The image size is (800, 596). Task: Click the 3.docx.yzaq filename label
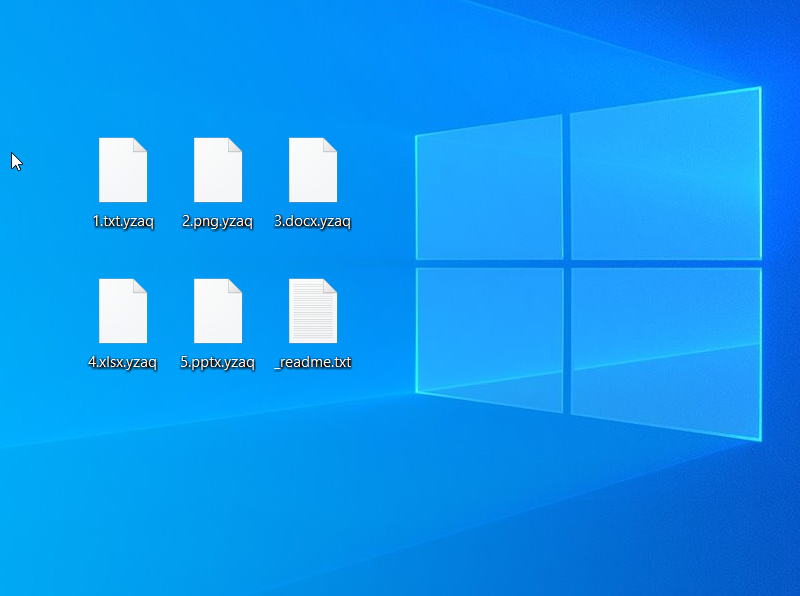pyautogui.click(x=313, y=222)
